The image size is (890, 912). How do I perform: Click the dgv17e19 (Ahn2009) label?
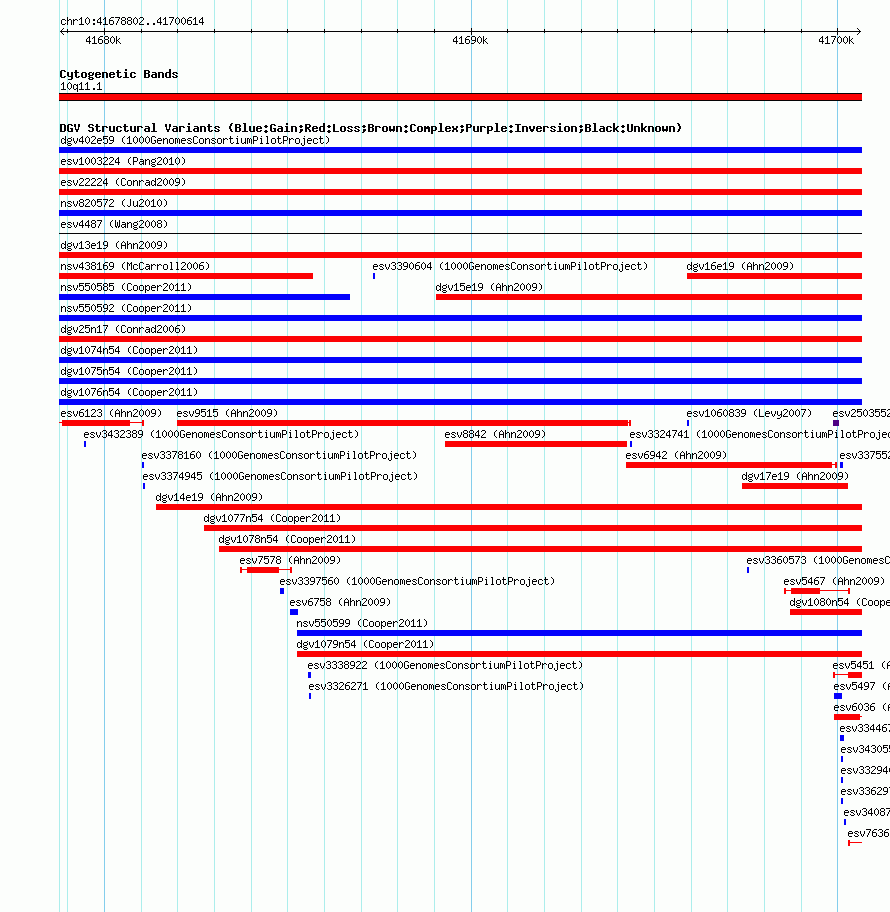point(795,476)
